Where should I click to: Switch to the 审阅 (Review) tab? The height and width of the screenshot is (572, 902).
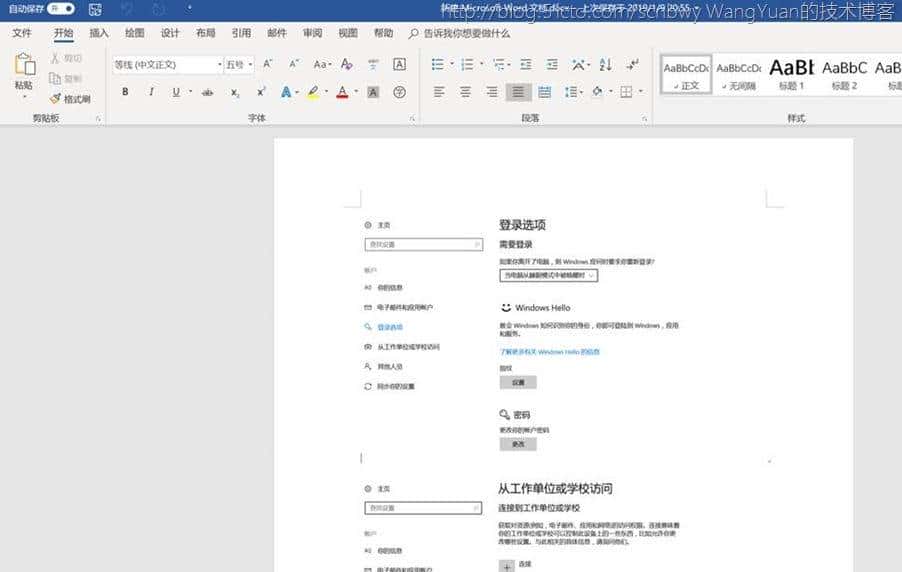pyautogui.click(x=312, y=33)
